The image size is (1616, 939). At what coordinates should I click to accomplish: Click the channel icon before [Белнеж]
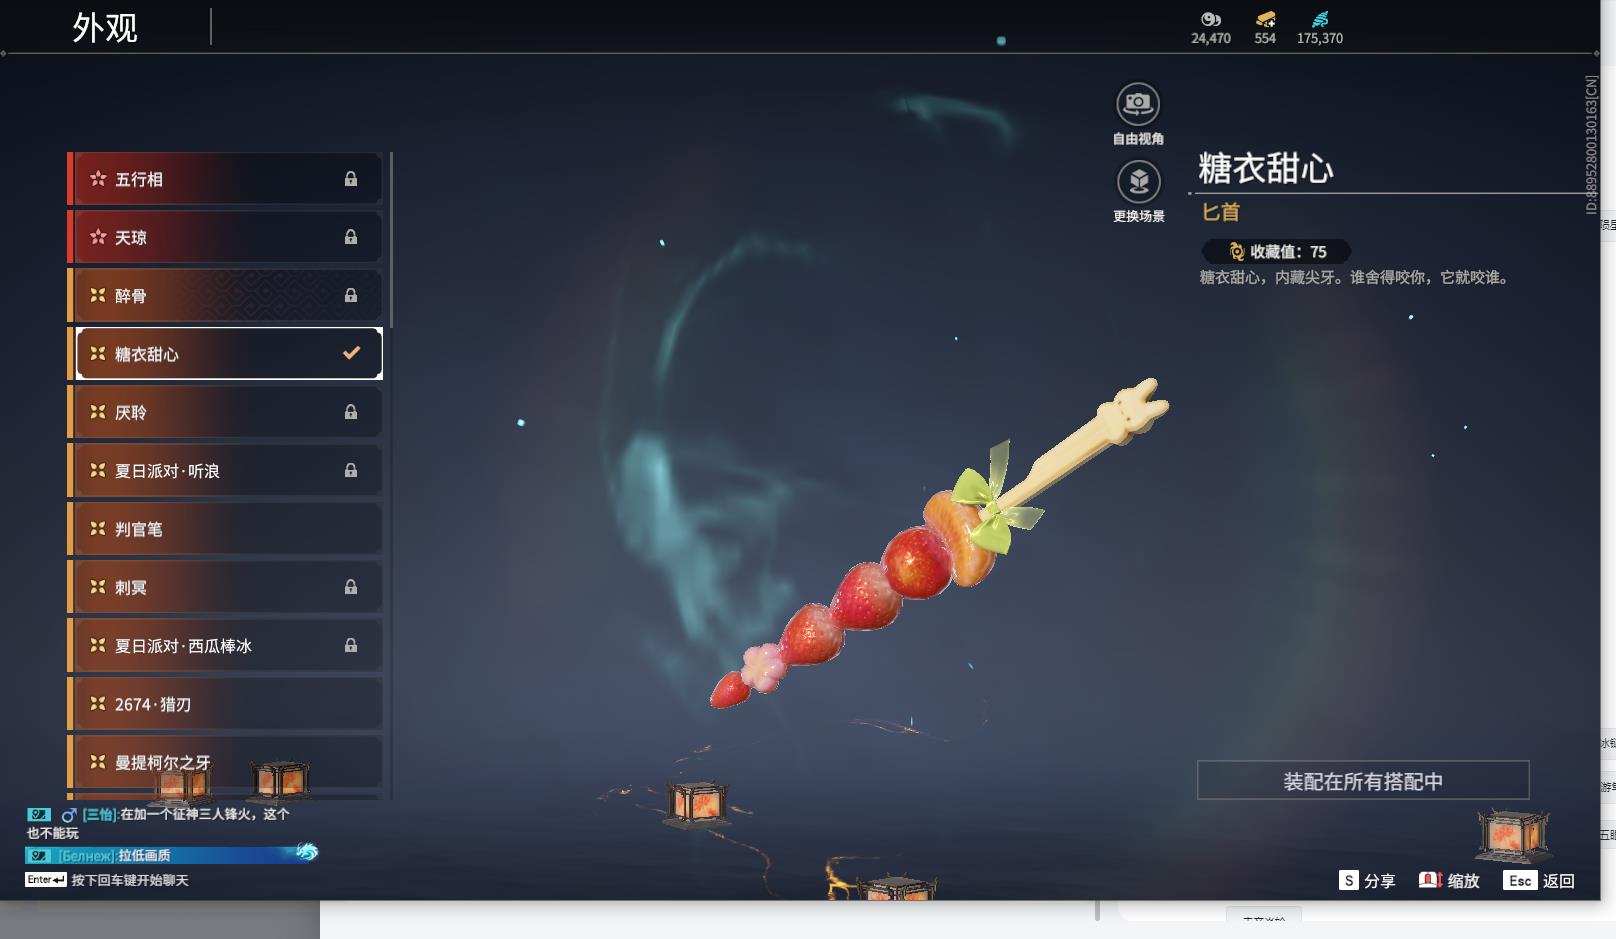[39, 856]
